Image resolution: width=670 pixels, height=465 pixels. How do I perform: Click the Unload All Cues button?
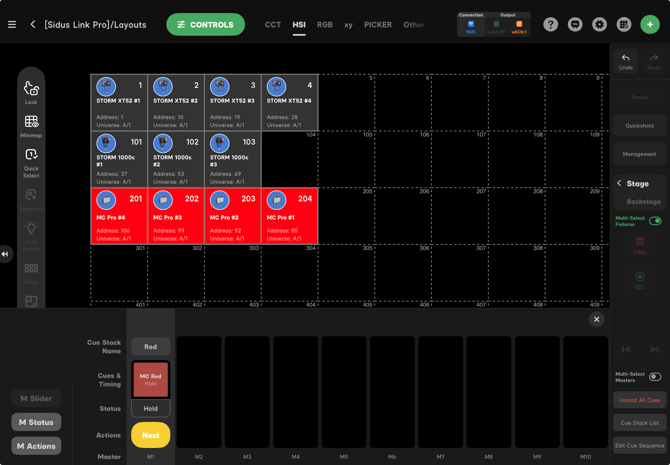click(639, 400)
